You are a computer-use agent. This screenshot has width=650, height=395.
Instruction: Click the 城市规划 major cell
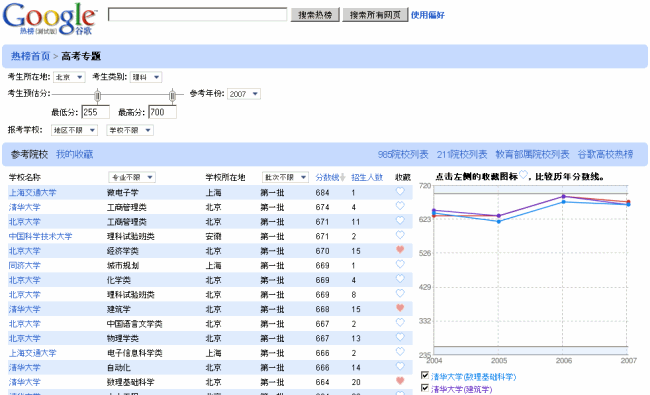tap(123, 265)
